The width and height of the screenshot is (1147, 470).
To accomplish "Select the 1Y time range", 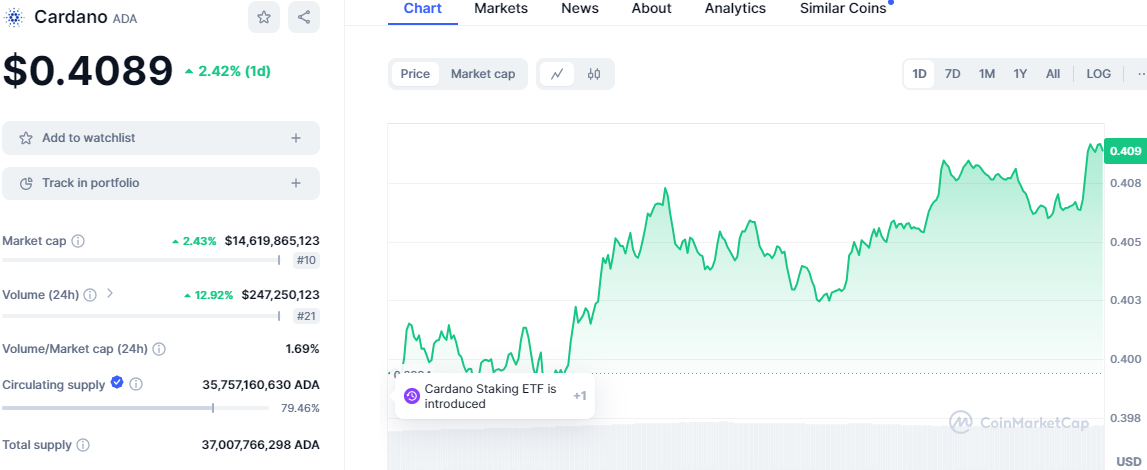I will [x=1020, y=74].
